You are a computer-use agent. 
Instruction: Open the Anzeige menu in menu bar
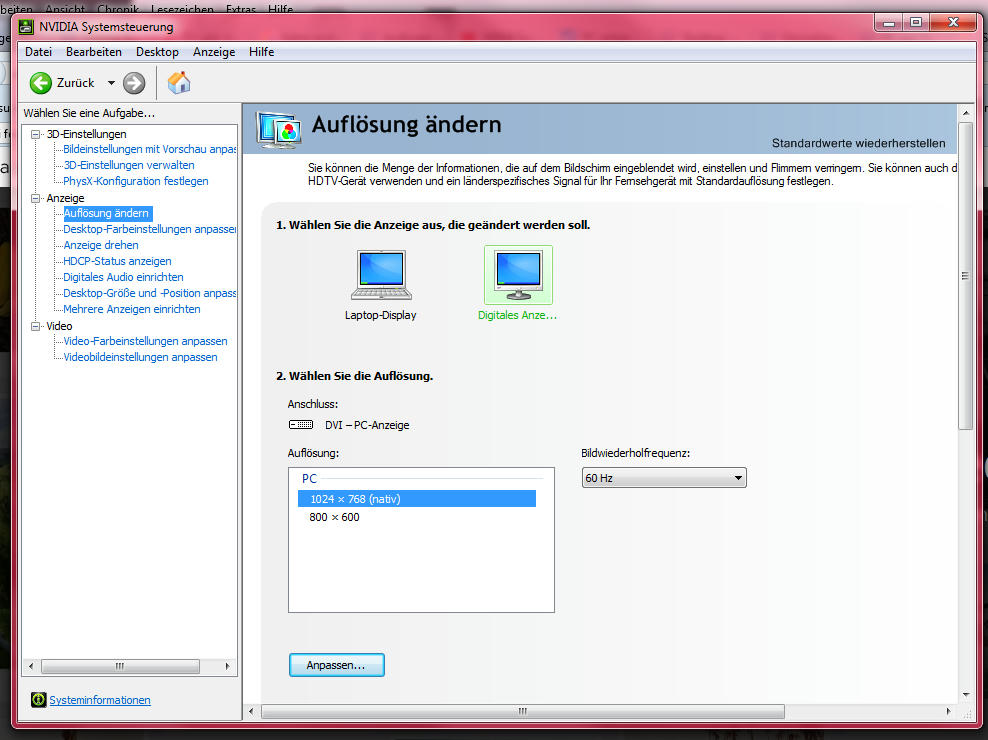pos(214,52)
